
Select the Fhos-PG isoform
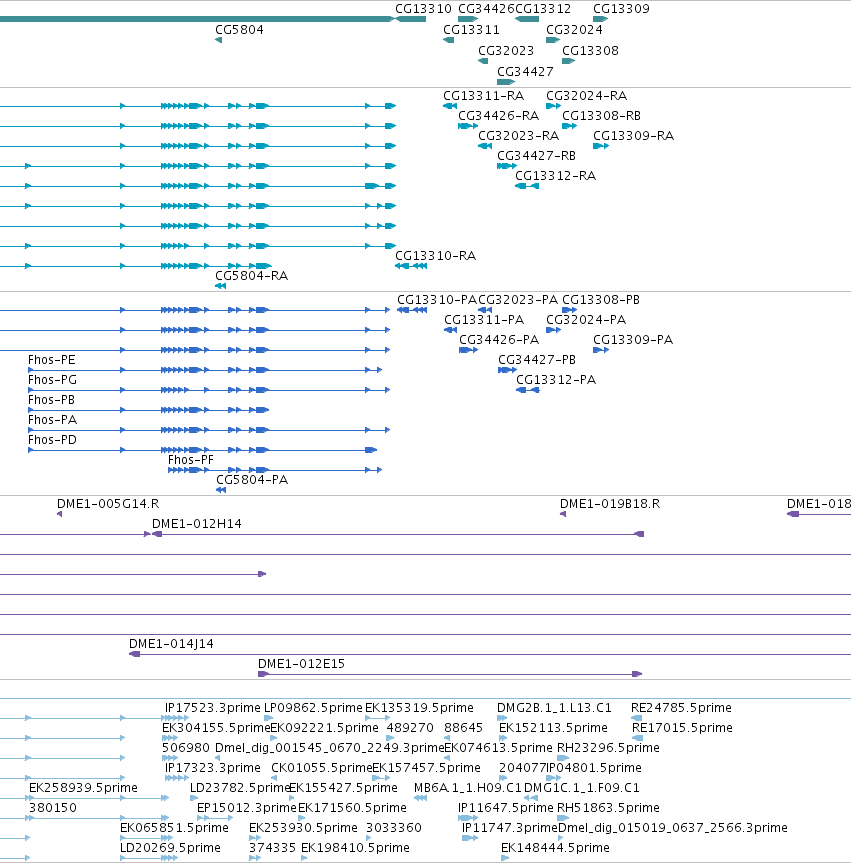coord(52,380)
